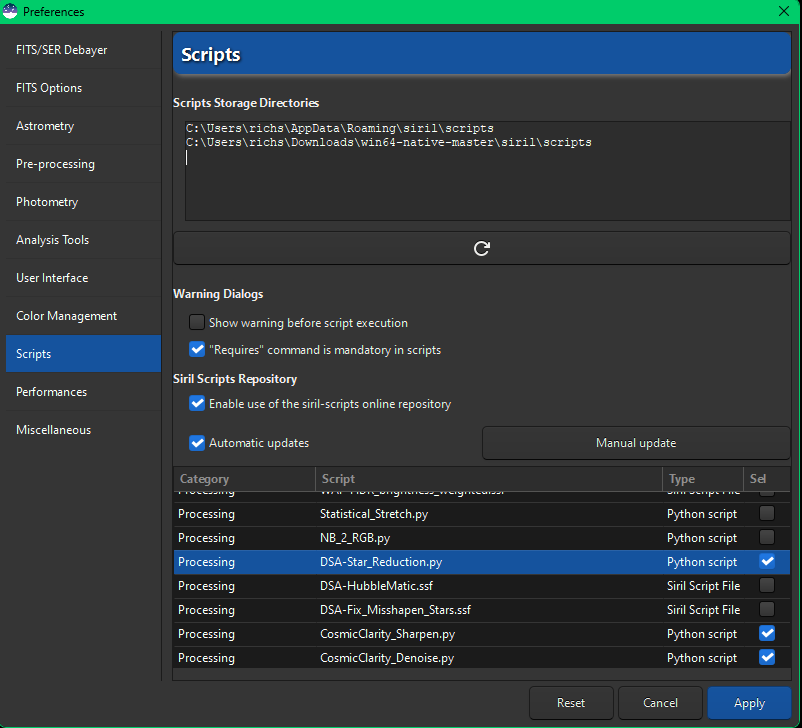Toggle "Requires" command is mandatory checkbox
Viewport: 802px width, 728px height.
(x=197, y=349)
